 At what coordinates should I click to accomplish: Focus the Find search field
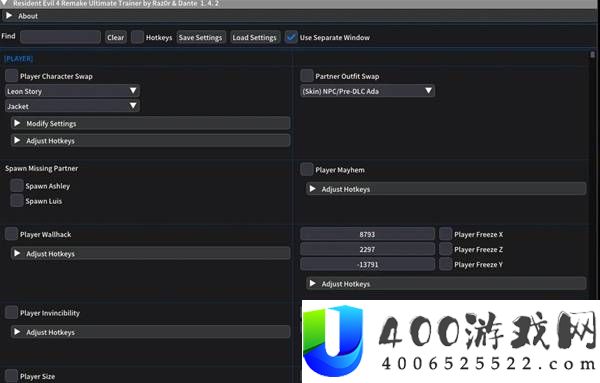pos(60,37)
